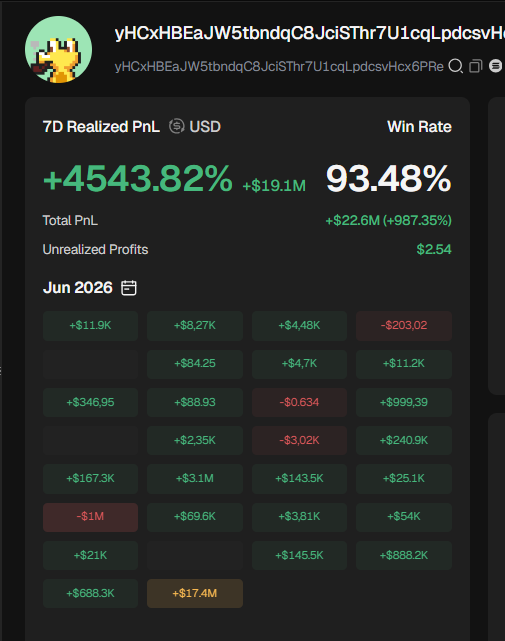Select the +$3.1M day cell
The width and height of the screenshot is (505, 641).
pos(195,479)
